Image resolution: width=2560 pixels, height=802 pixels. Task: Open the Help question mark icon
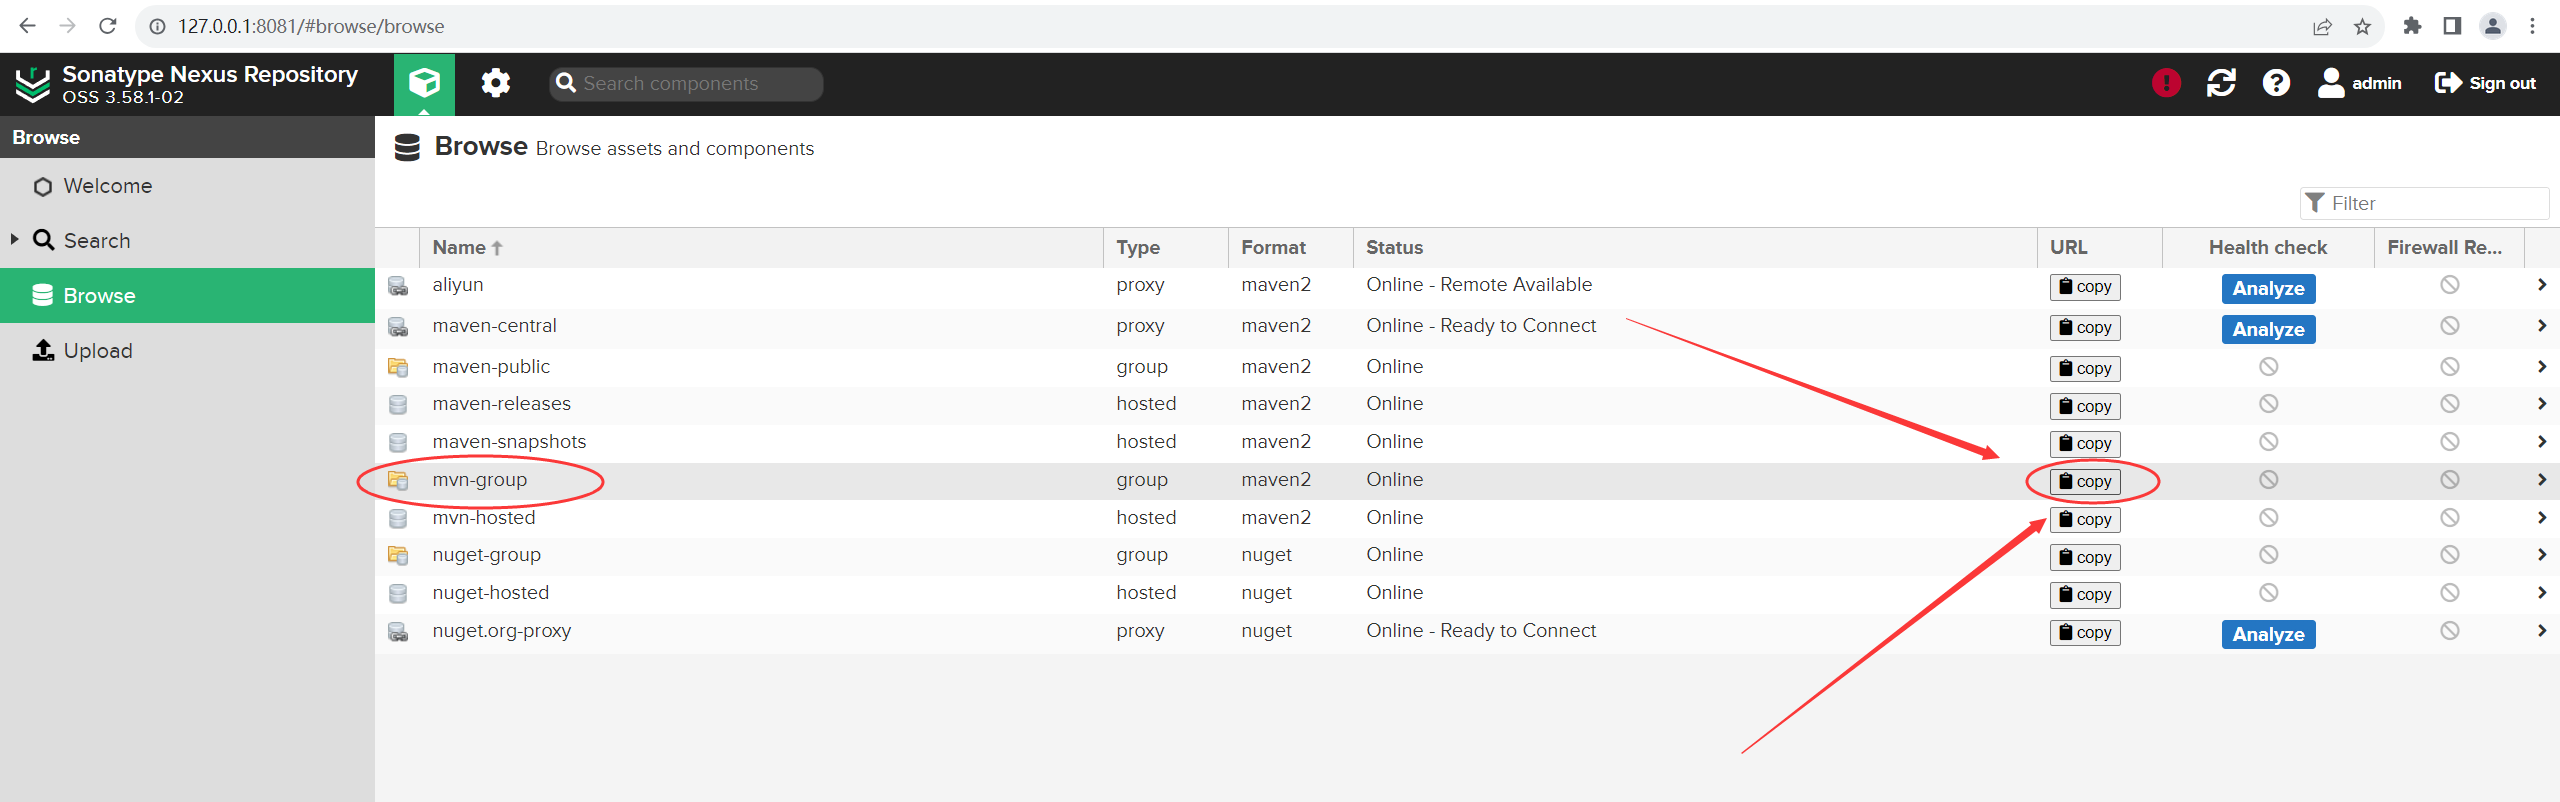point(2276,83)
